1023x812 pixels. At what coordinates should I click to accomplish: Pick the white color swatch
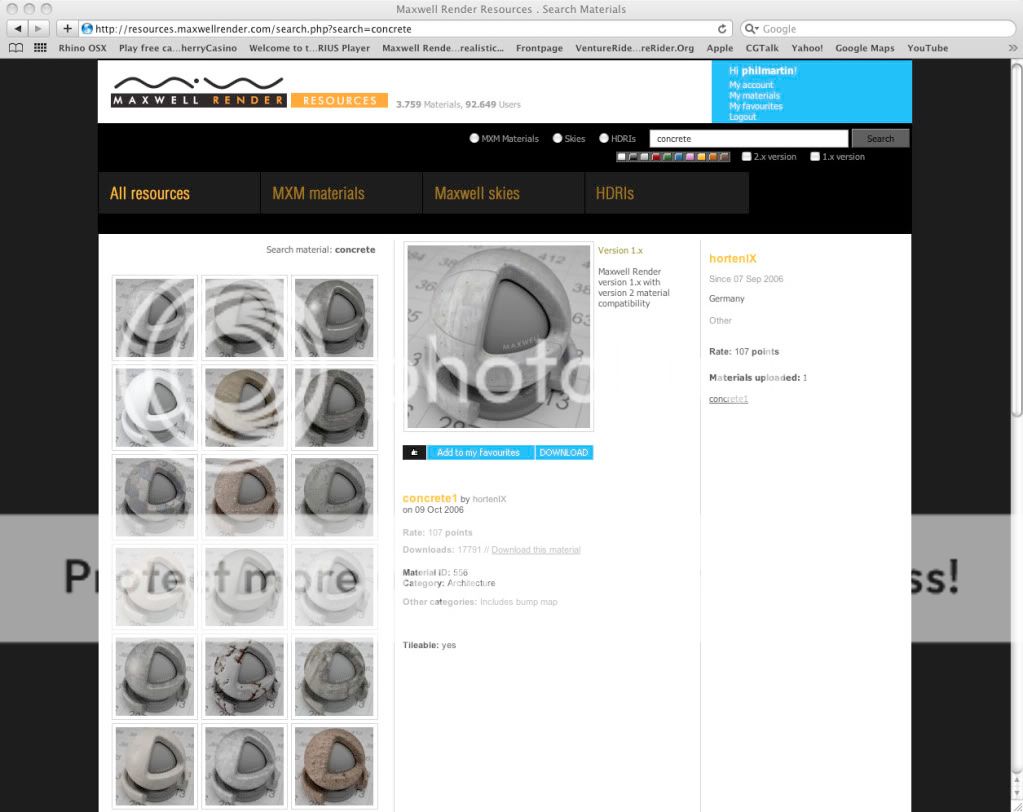point(622,157)
